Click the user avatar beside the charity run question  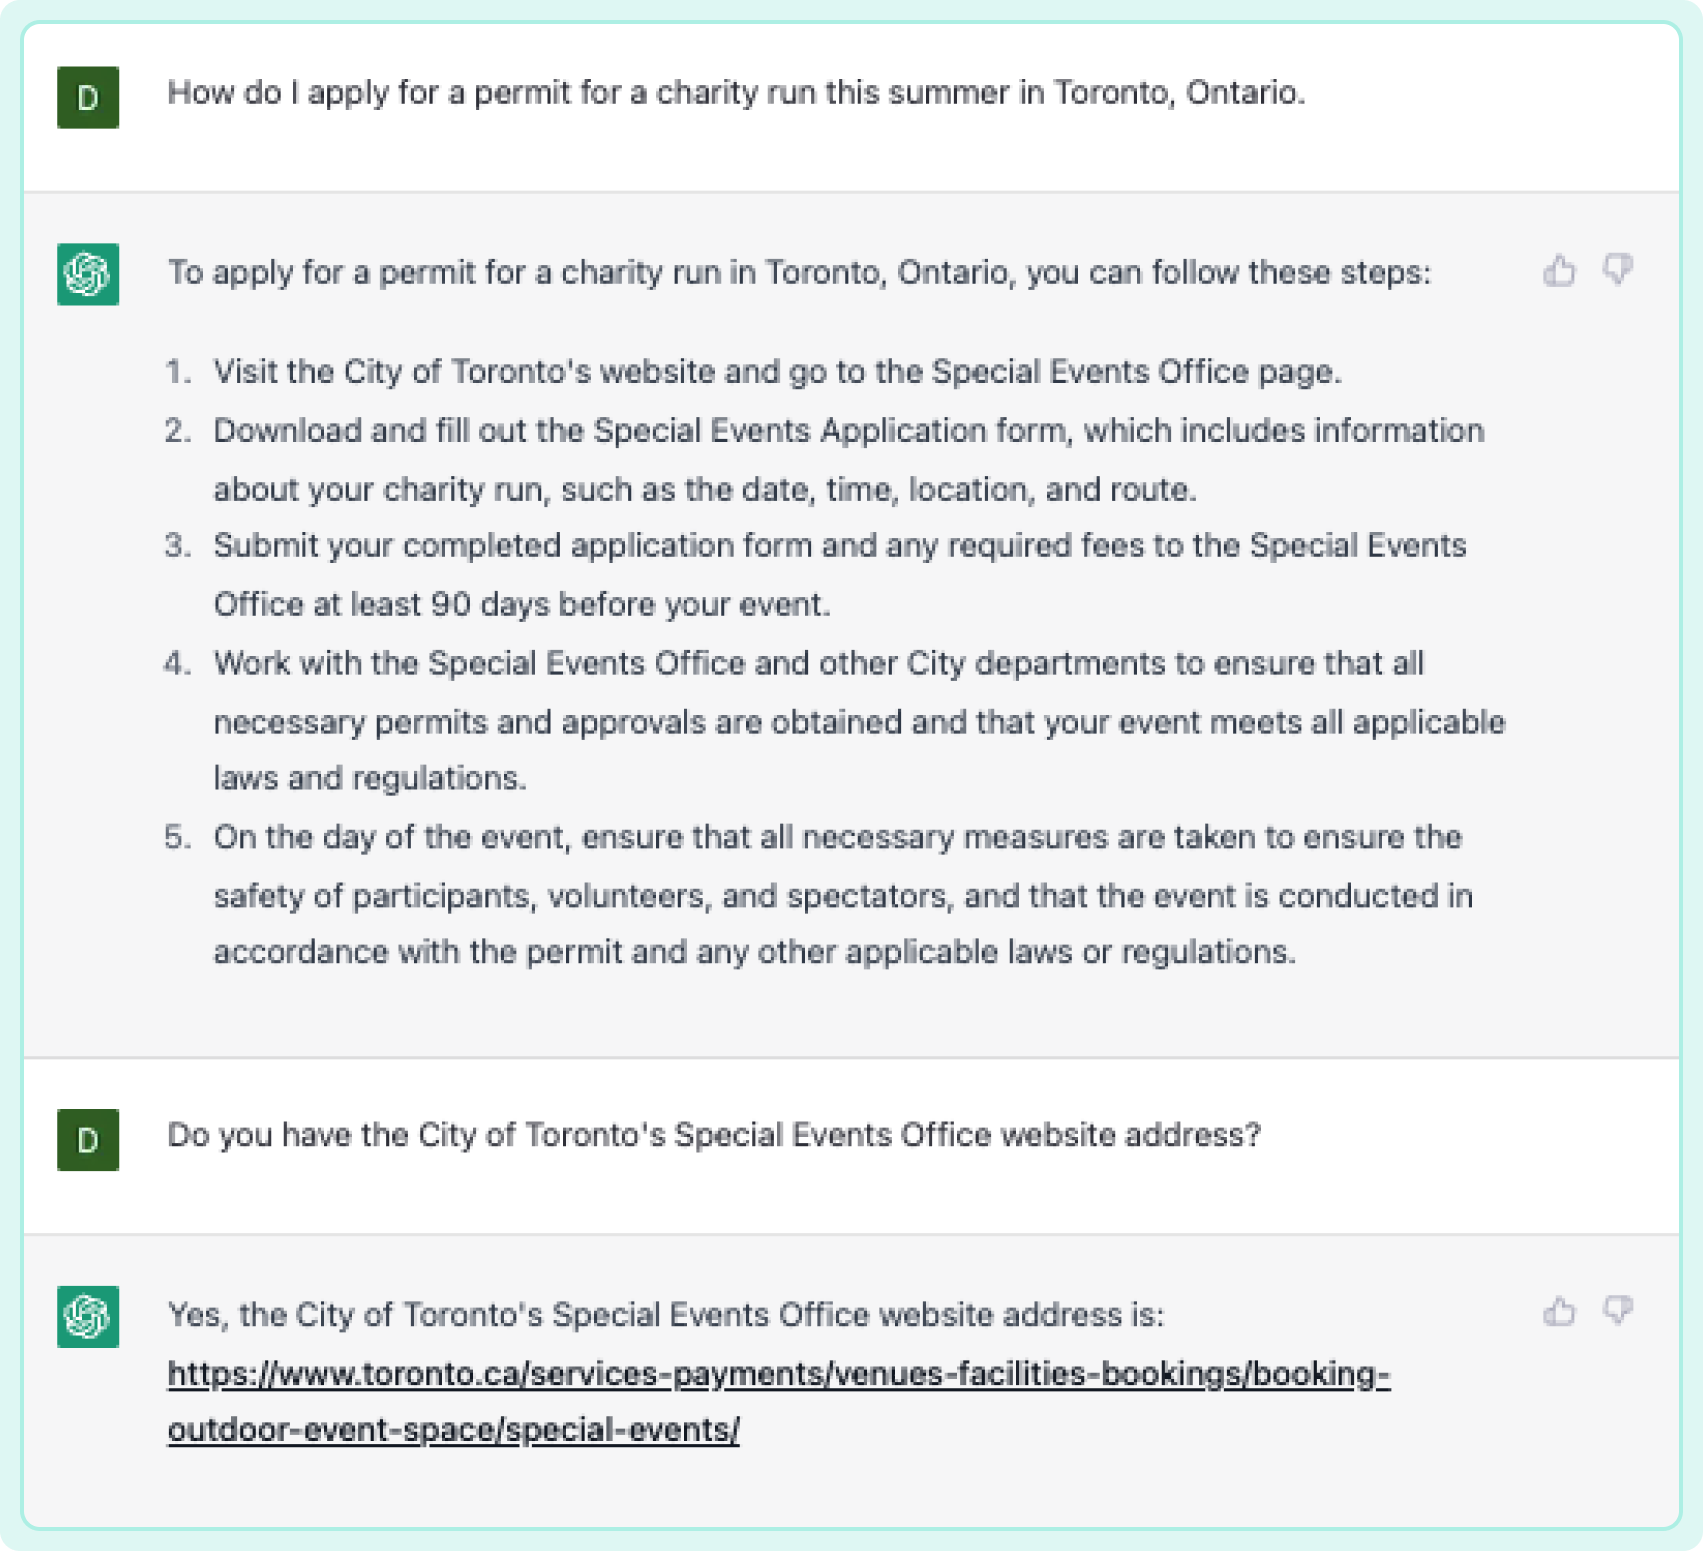click(x=88, y=97)
